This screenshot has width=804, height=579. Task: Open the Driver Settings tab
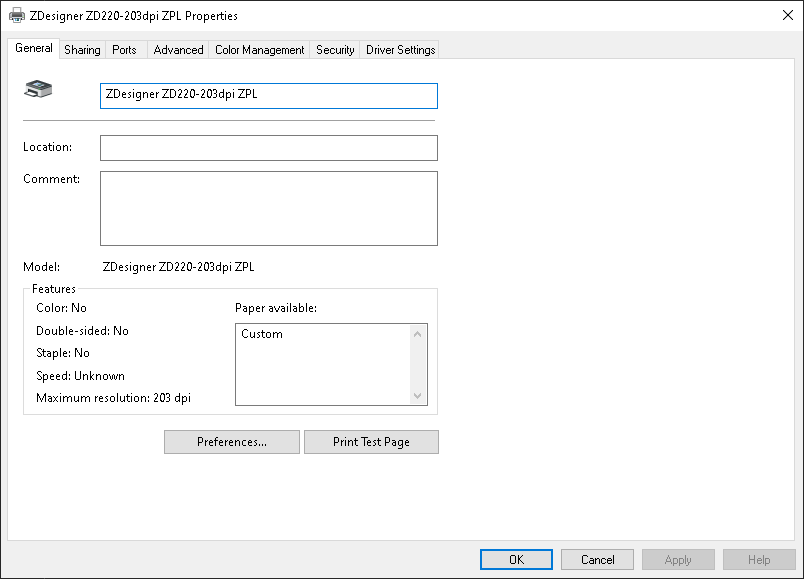(399, 49)
